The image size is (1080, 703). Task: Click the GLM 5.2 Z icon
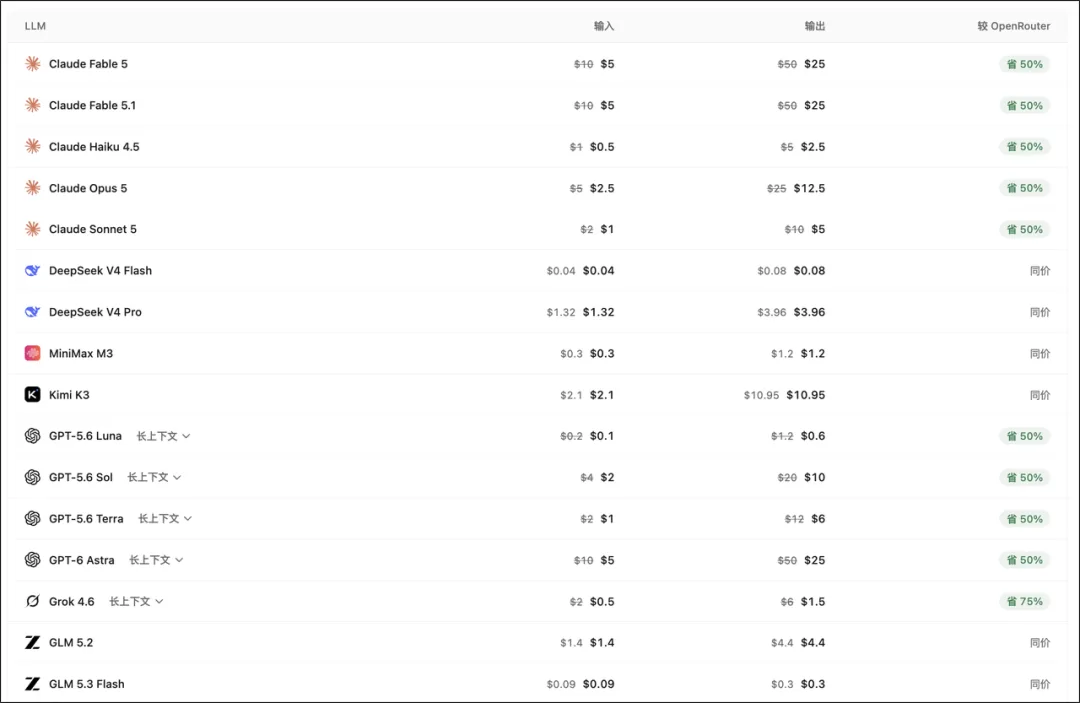32,642
